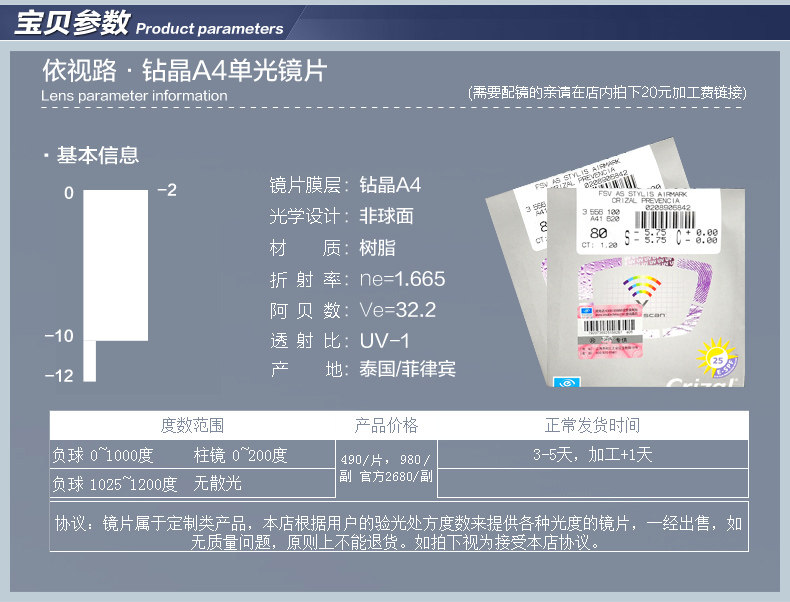Image resolution: width=790 pixels, height=602 pixels.
Task: Click the '透射比: UV-1' row
Action: pos(340,341)
